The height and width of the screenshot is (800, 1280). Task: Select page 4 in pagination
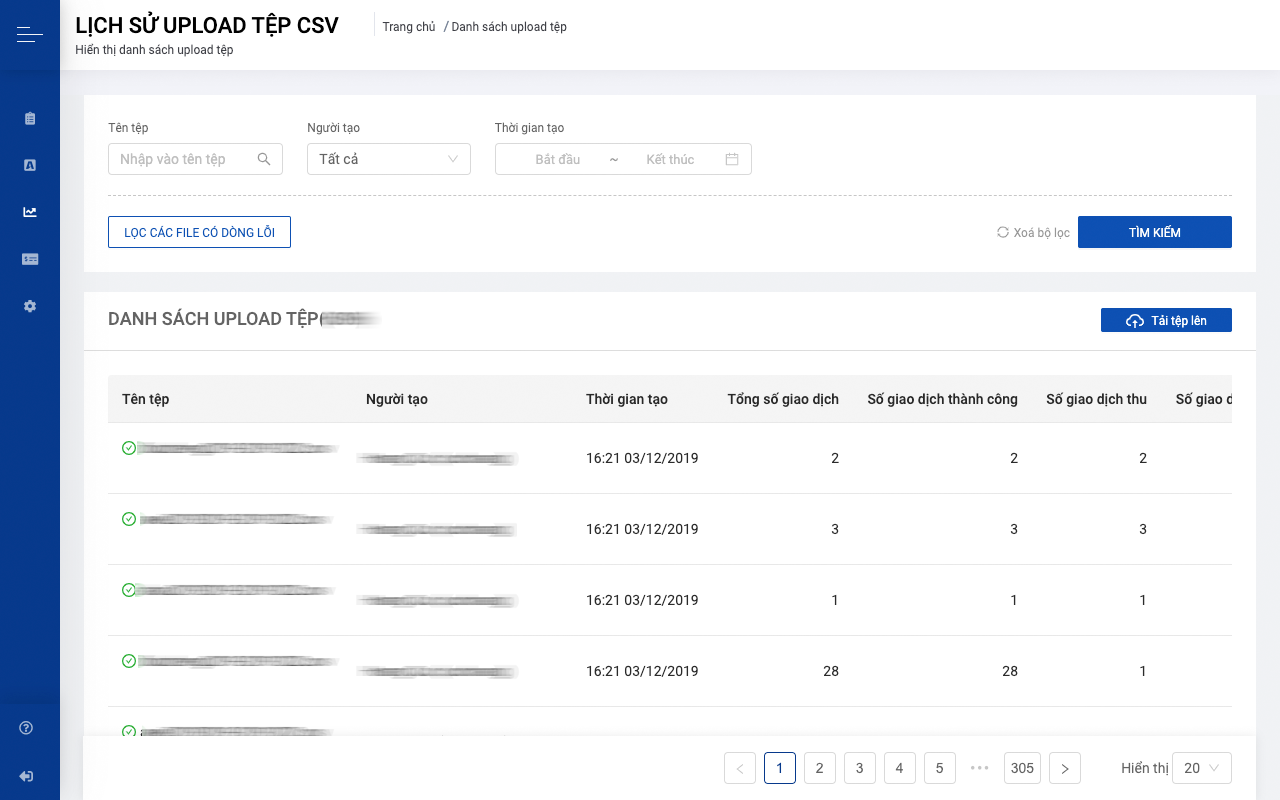click(900, 768)
